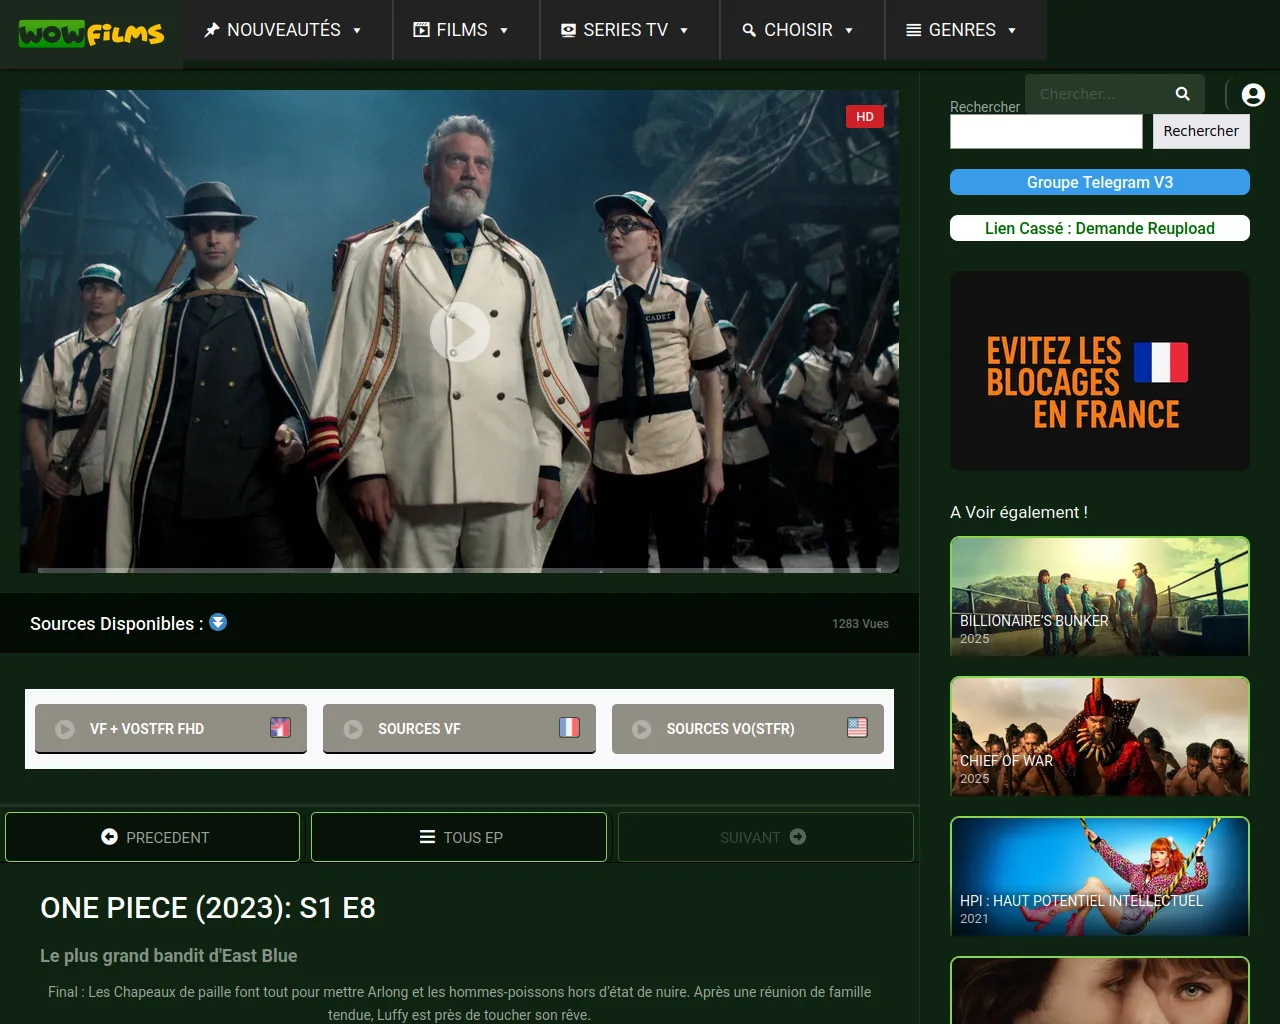
Task: Expand the Series TV dropdown arrow
Action: pyautogui.click(x=684, y=31)
